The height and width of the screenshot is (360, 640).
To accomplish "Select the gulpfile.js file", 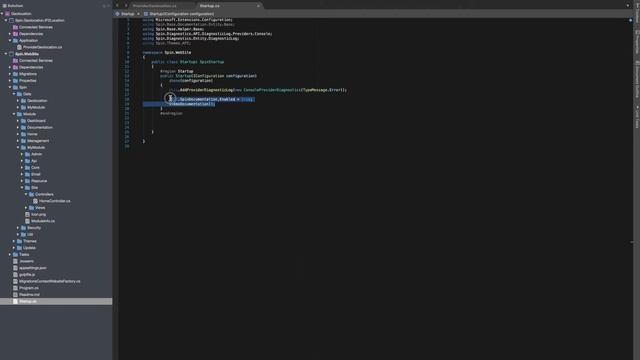I will tap(56, 275).
